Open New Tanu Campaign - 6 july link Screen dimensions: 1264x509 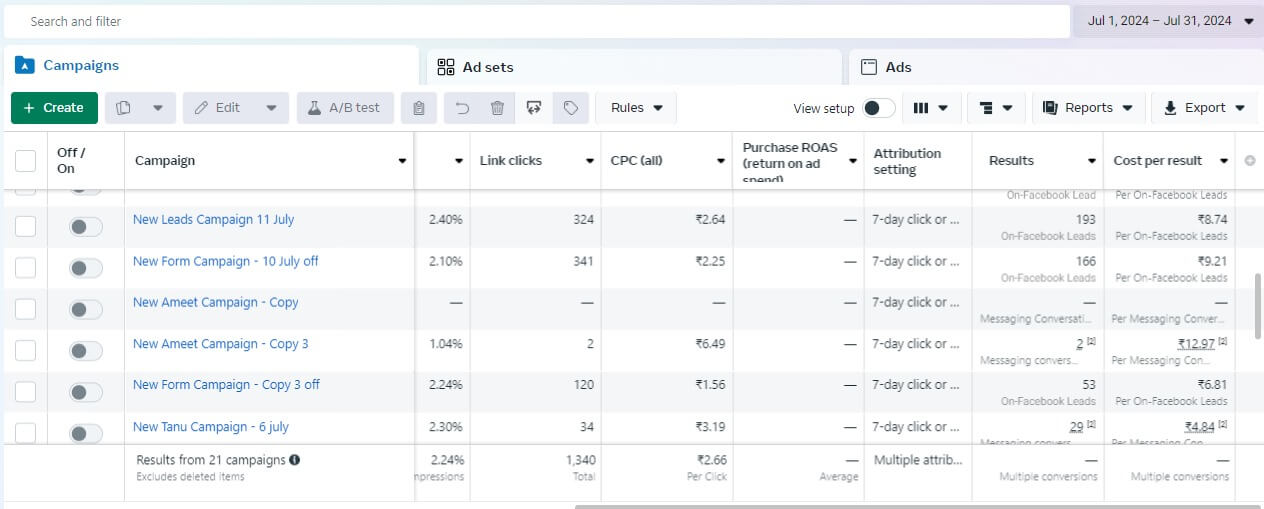(x=211, y=427)
